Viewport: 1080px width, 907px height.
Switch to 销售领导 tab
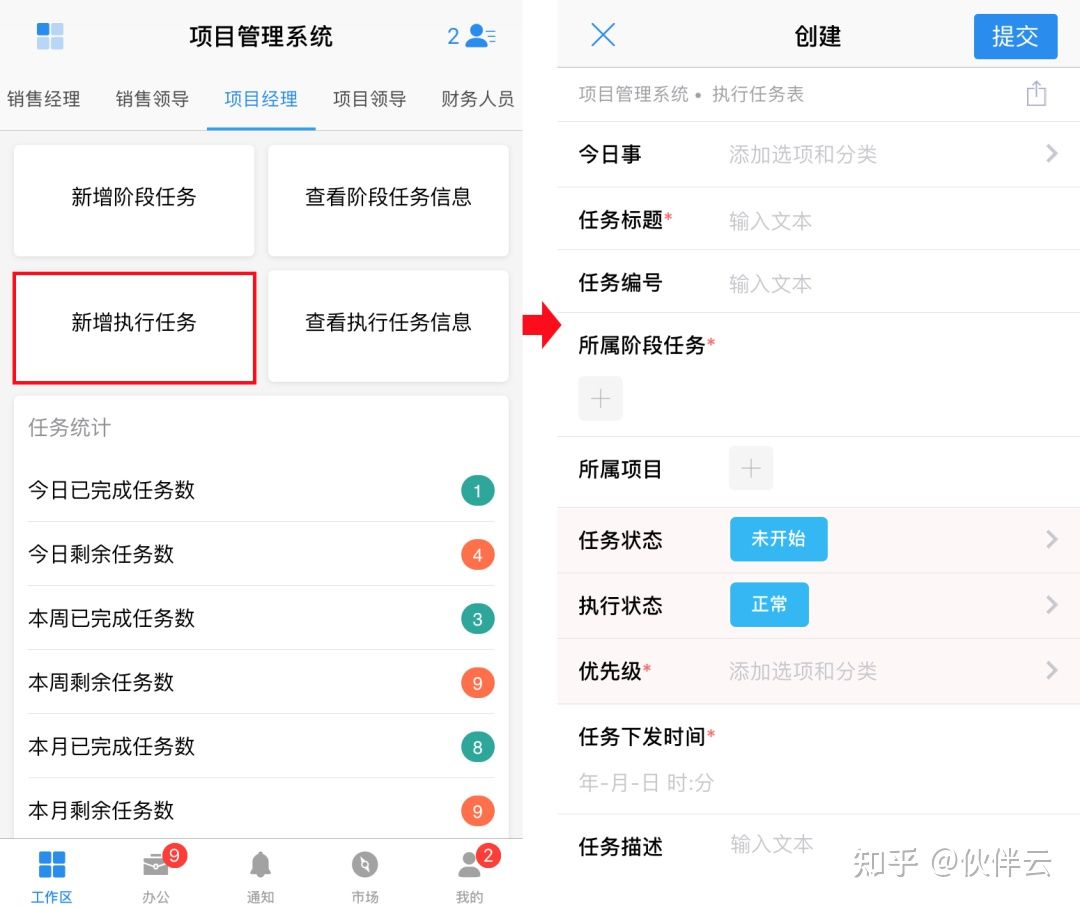[152, 99]
